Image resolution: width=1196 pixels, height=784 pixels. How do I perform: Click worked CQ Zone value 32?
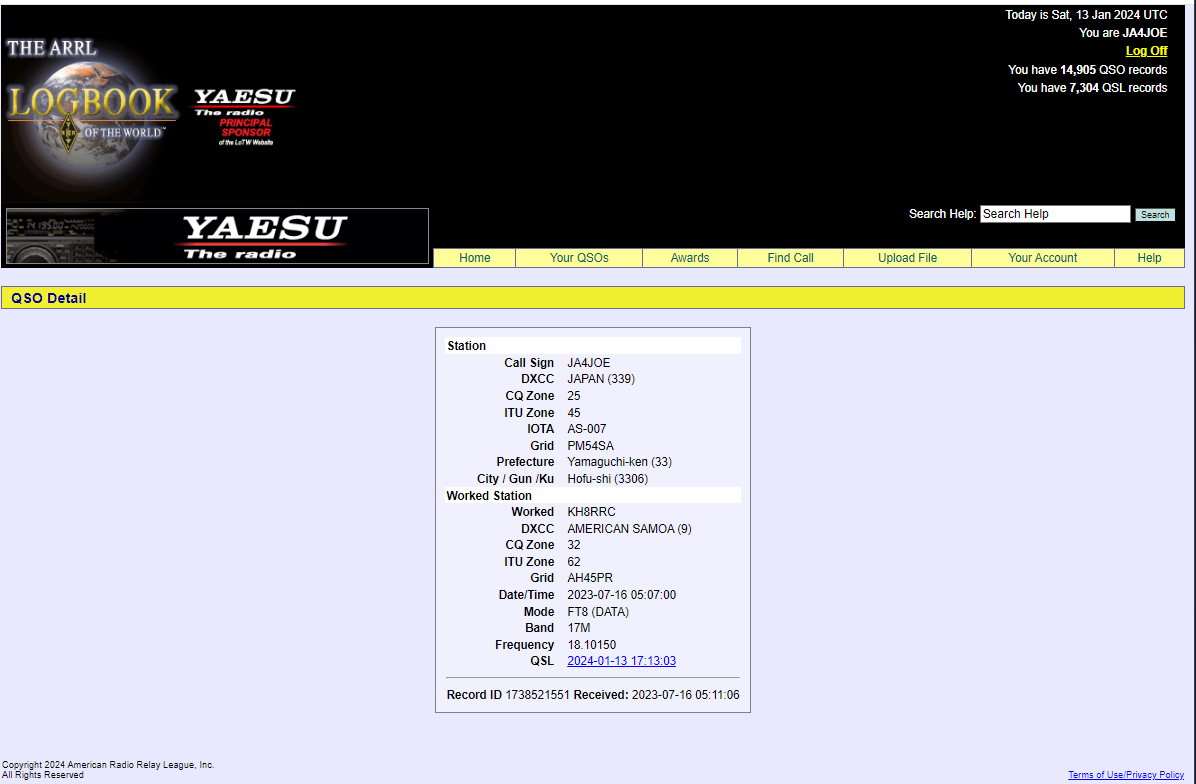[574, 545]
